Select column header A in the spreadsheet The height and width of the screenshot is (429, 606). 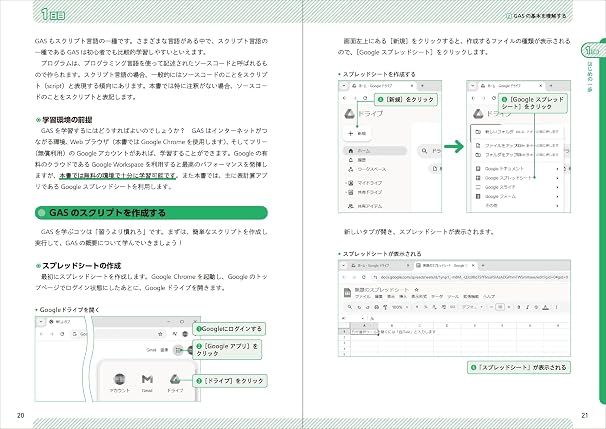coord(364,326)
